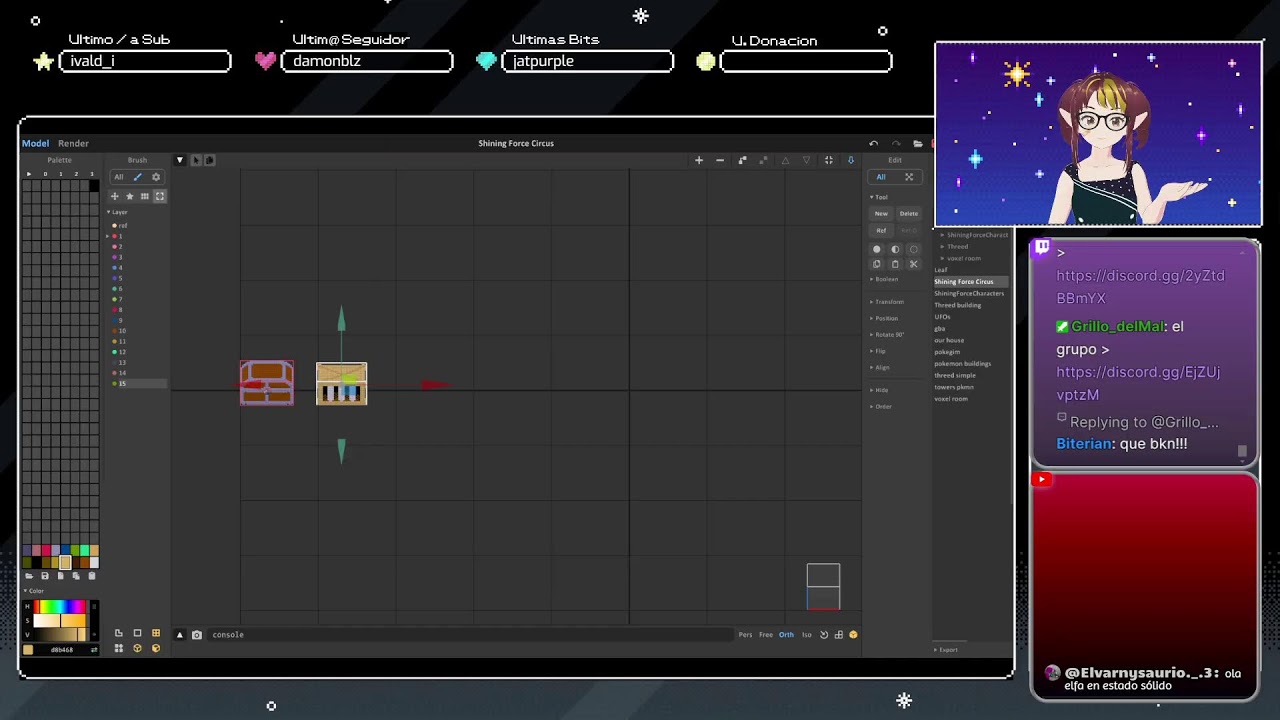Toggle visibility dot of layer 12
Screen dimensions: 1280x720
115,352
